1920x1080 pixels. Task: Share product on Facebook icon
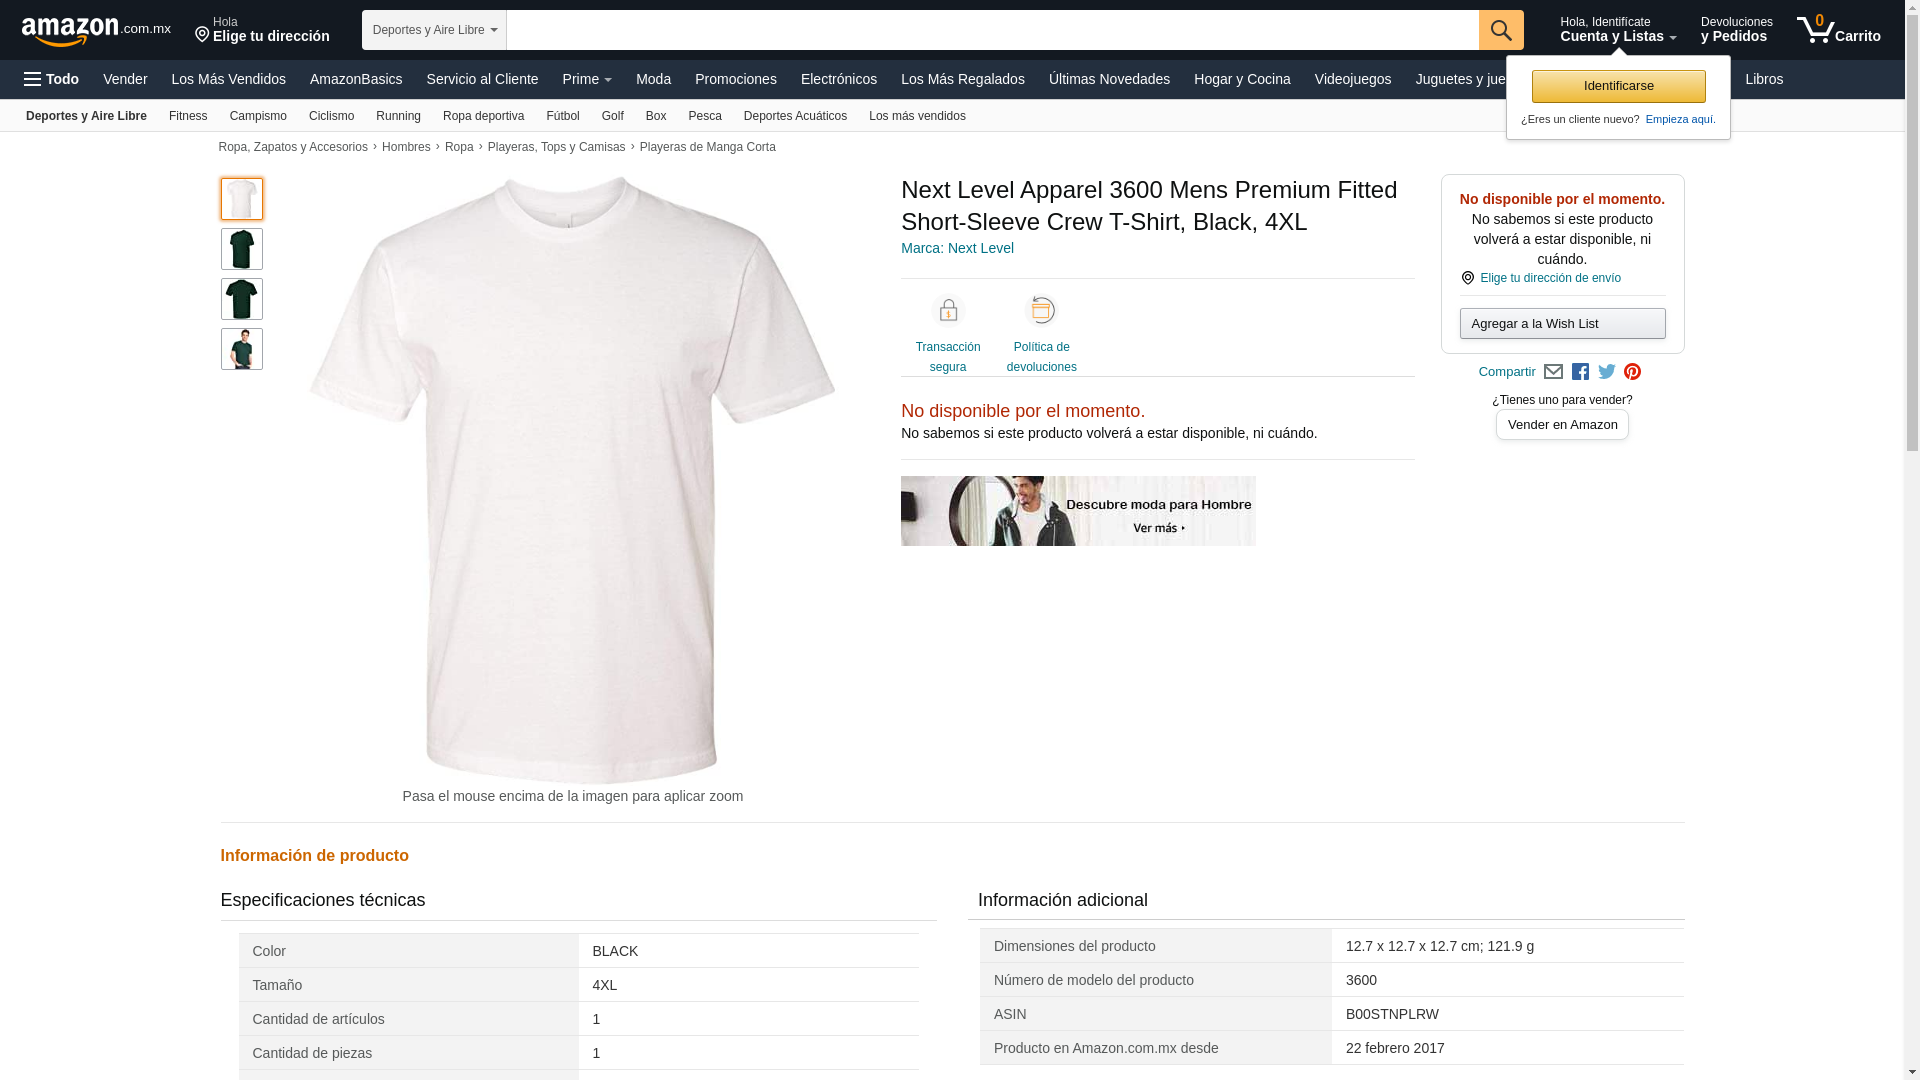click(1580, 372)
